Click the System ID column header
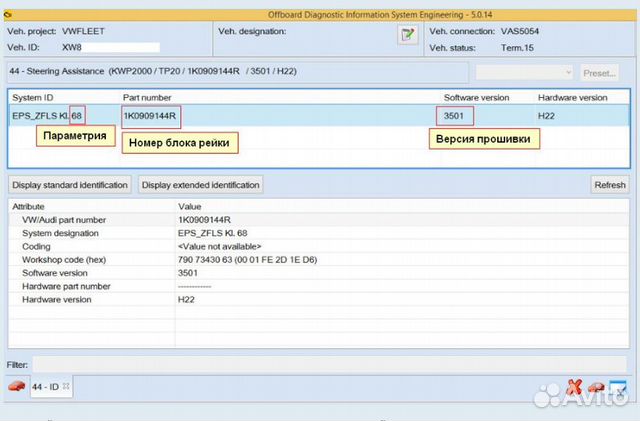The image size is (640, 421). [33, 98]
